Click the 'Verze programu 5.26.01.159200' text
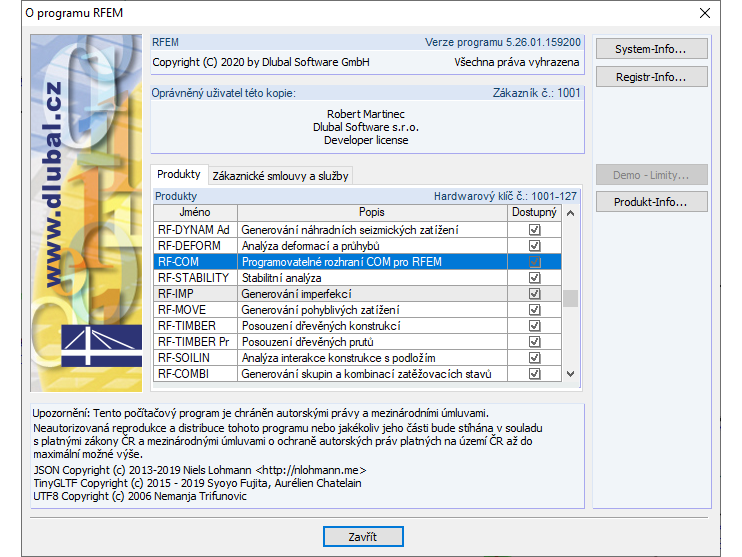The width and height of the screenshot is (742, 557). click(x=503, y=42)
